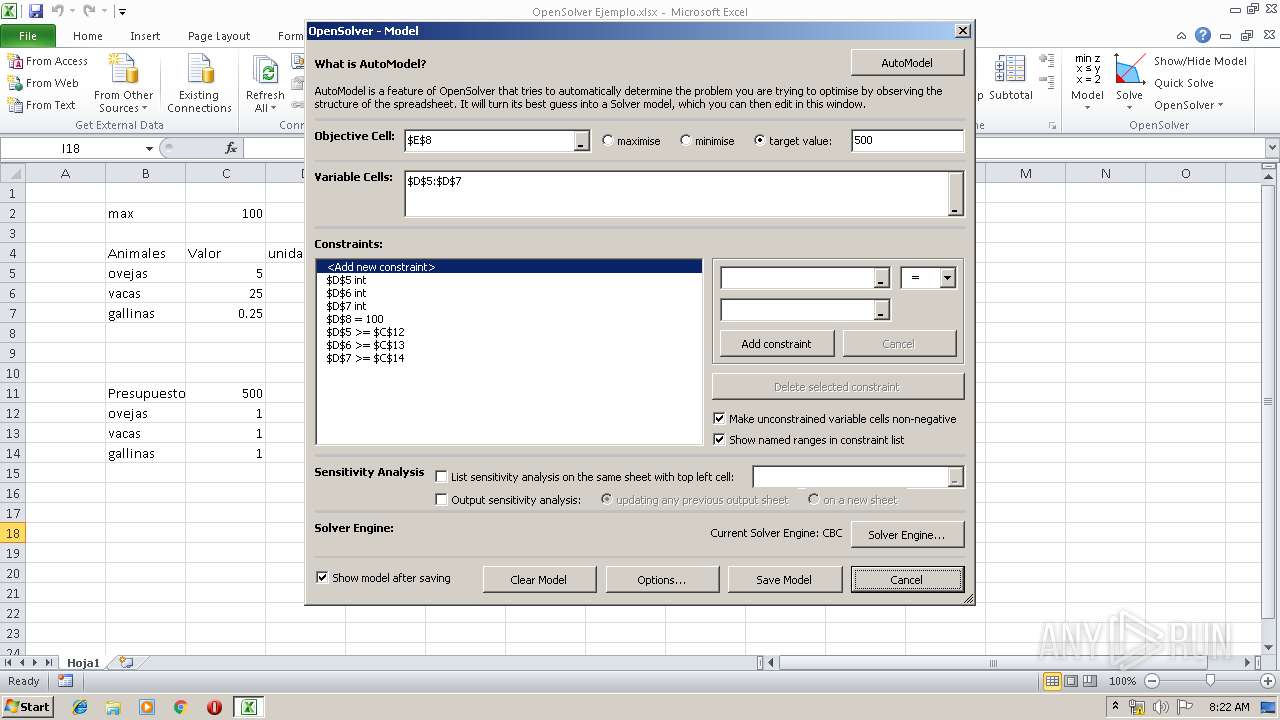Viewport: 1280px width, 720px height.
Task: Click the zoom in plus button
Action: [1268, 681]
